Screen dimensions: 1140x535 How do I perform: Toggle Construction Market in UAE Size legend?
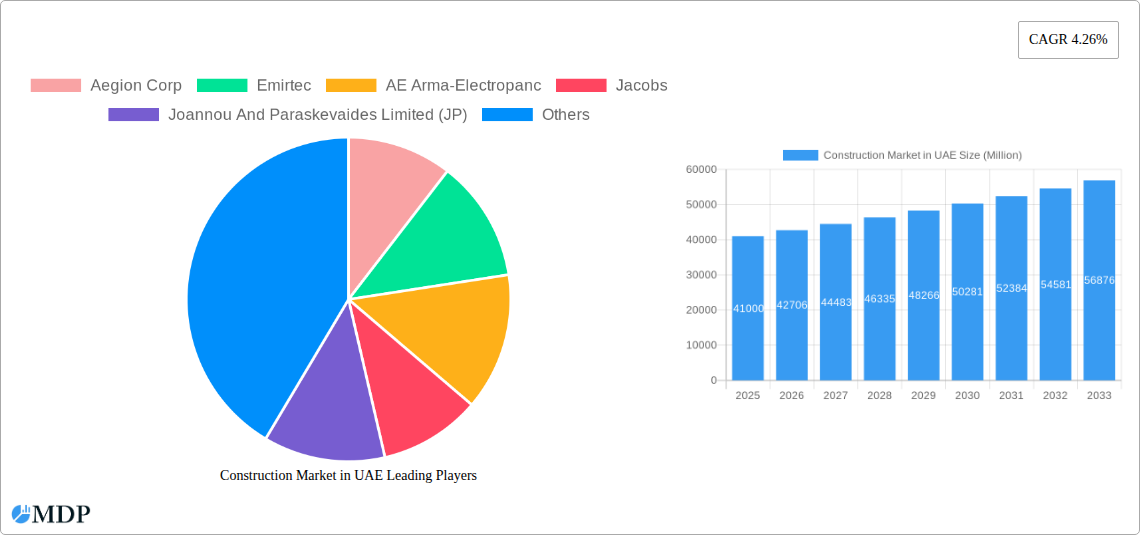(901, 155)
